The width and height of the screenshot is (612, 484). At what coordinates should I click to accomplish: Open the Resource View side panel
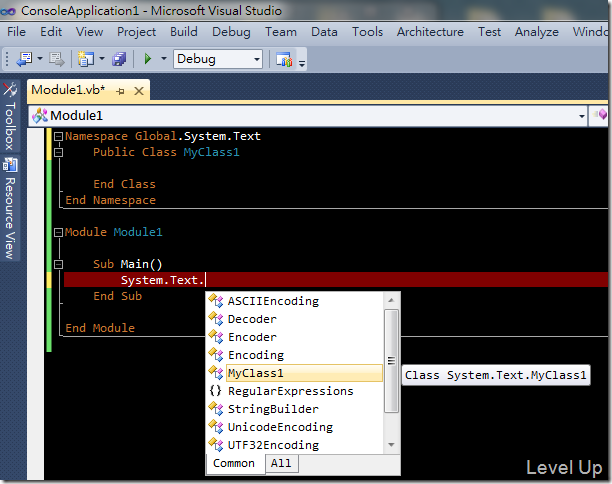tap(10, 209)
